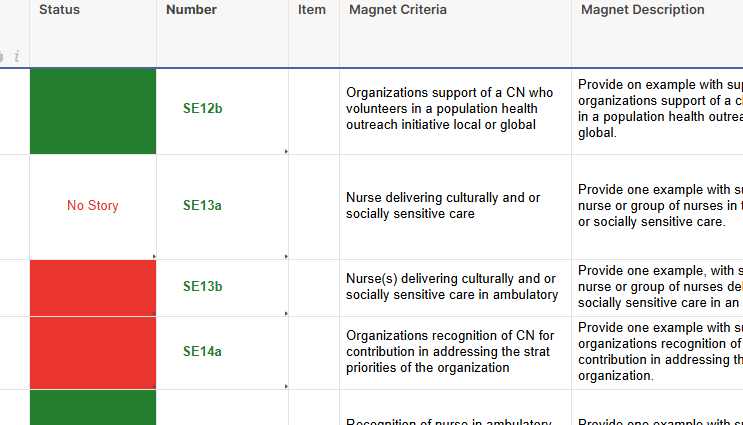This screenshot has width=743, height=425.
Task: Select the green status cell for SE12b
Action: pos(93,111)
